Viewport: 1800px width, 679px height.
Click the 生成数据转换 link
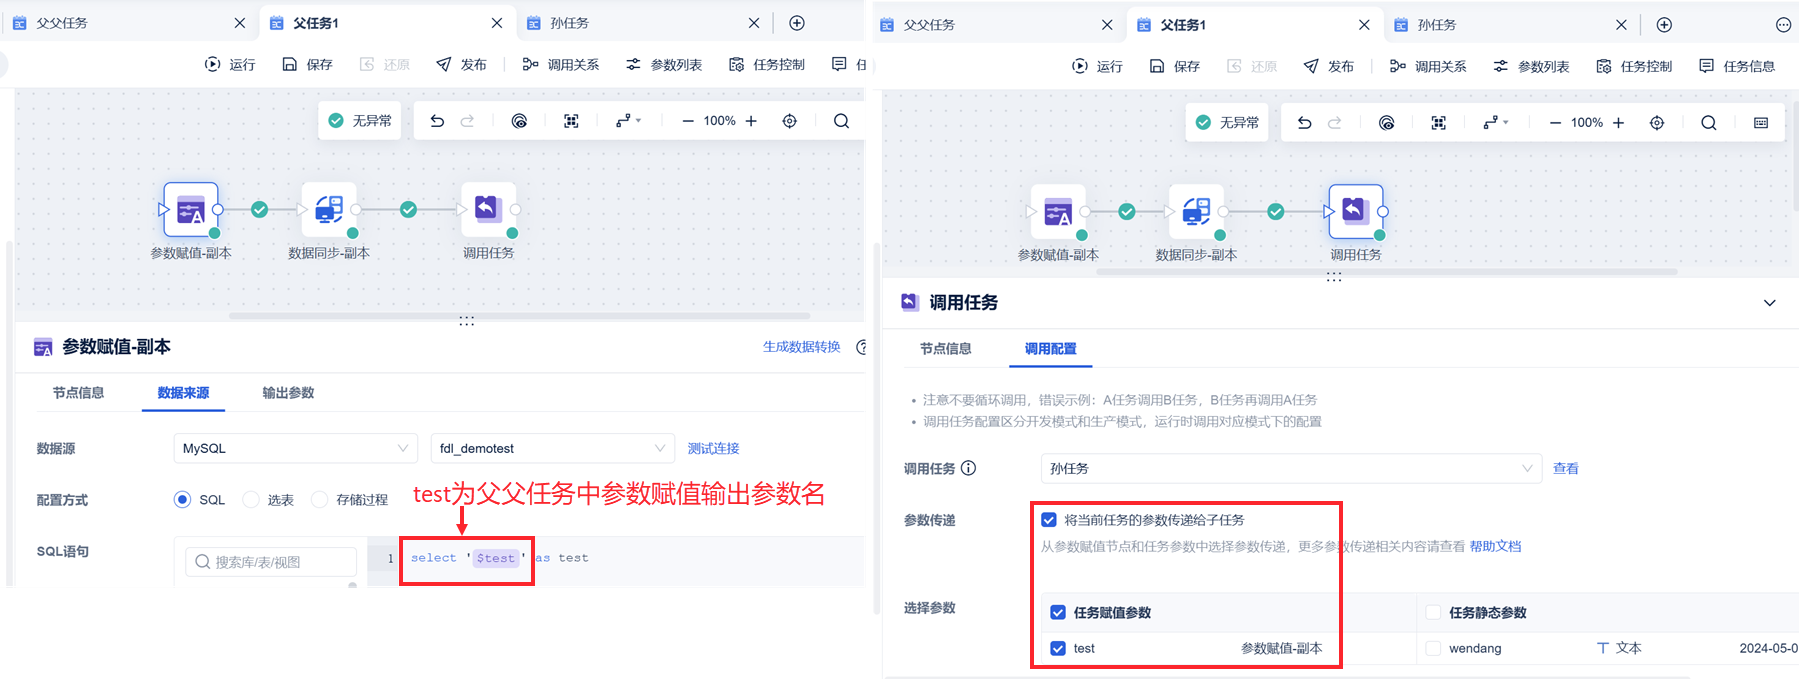point(801,347)
